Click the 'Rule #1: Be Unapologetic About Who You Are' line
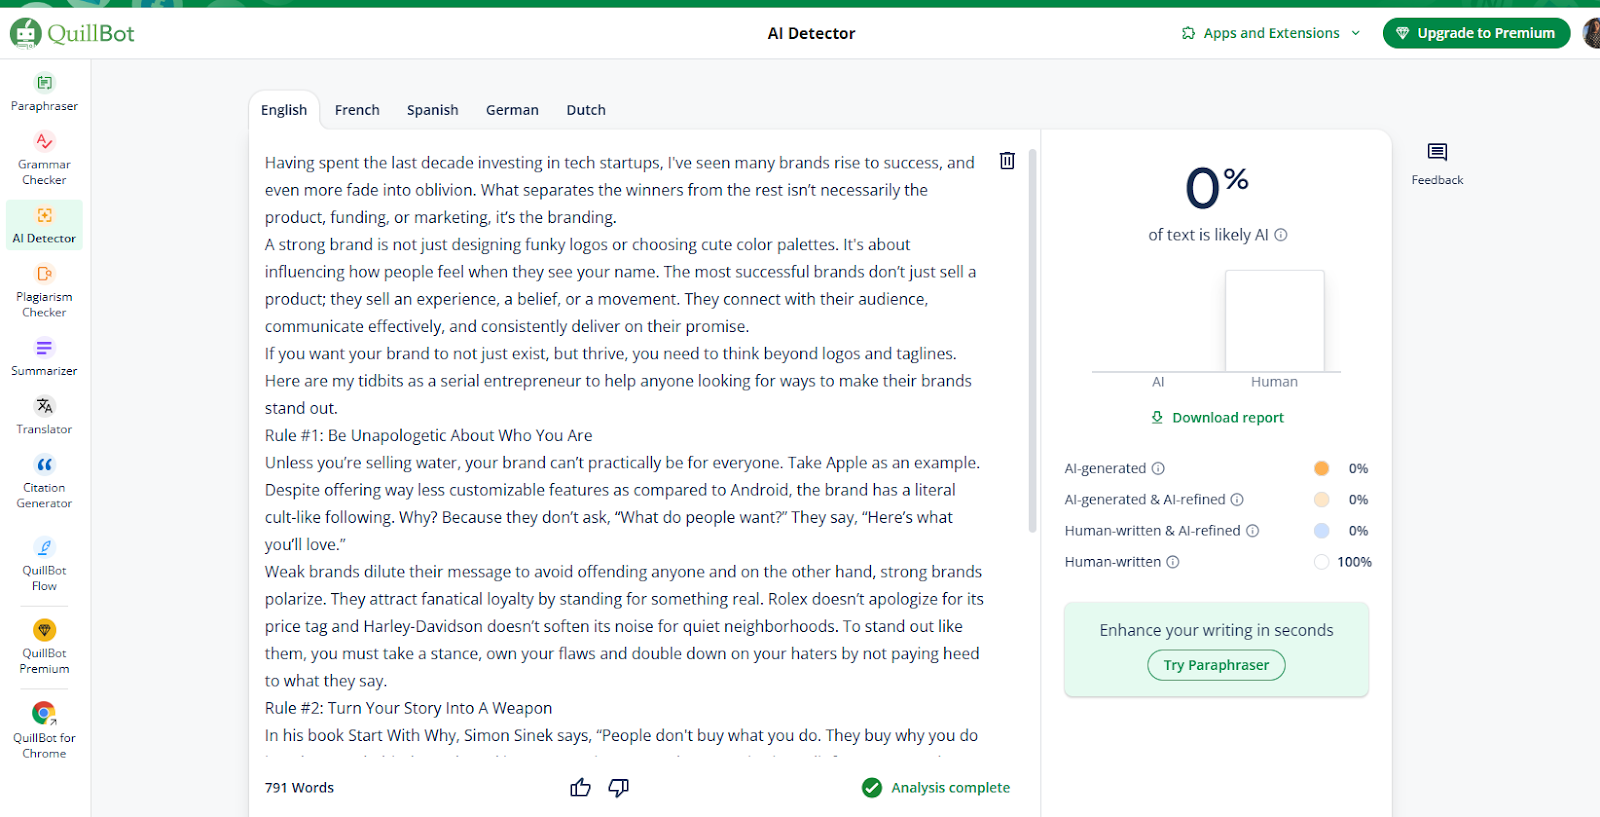The width and height of the screenshot is (1600, 817). pos(428,435)
